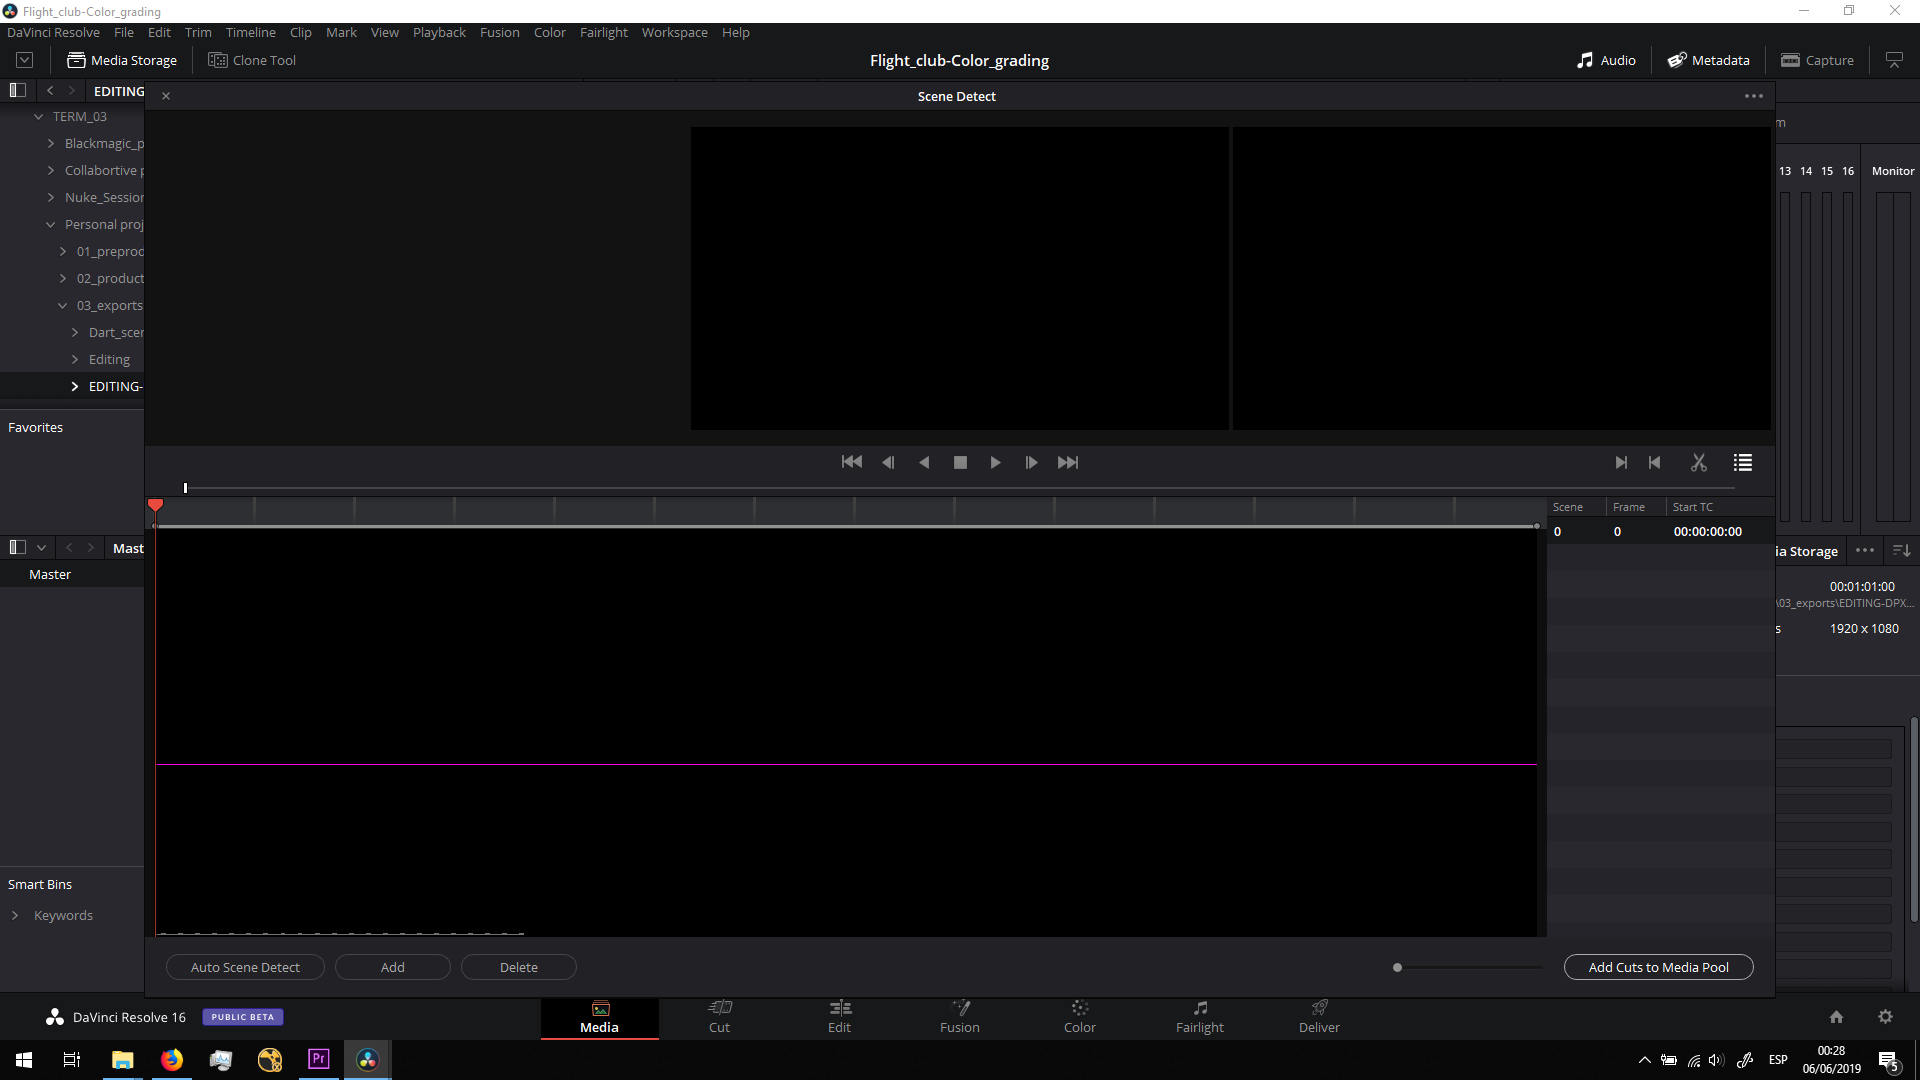Screen dimensions: 1920x1080
Task: Toggle the Media Storage panel
Action: (x=122, y=60)
